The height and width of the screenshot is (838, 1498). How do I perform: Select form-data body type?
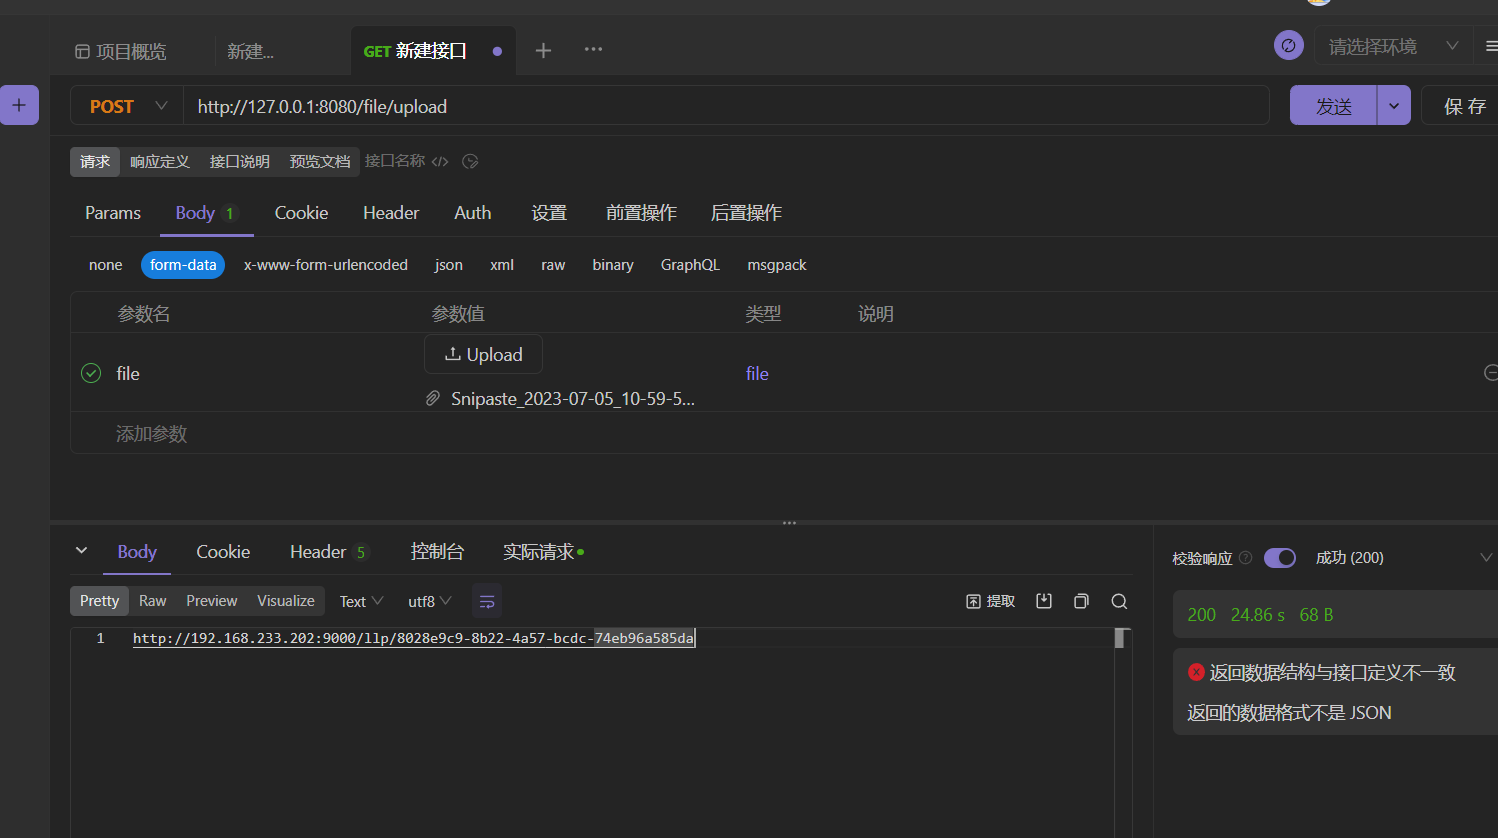pos(183,265)
